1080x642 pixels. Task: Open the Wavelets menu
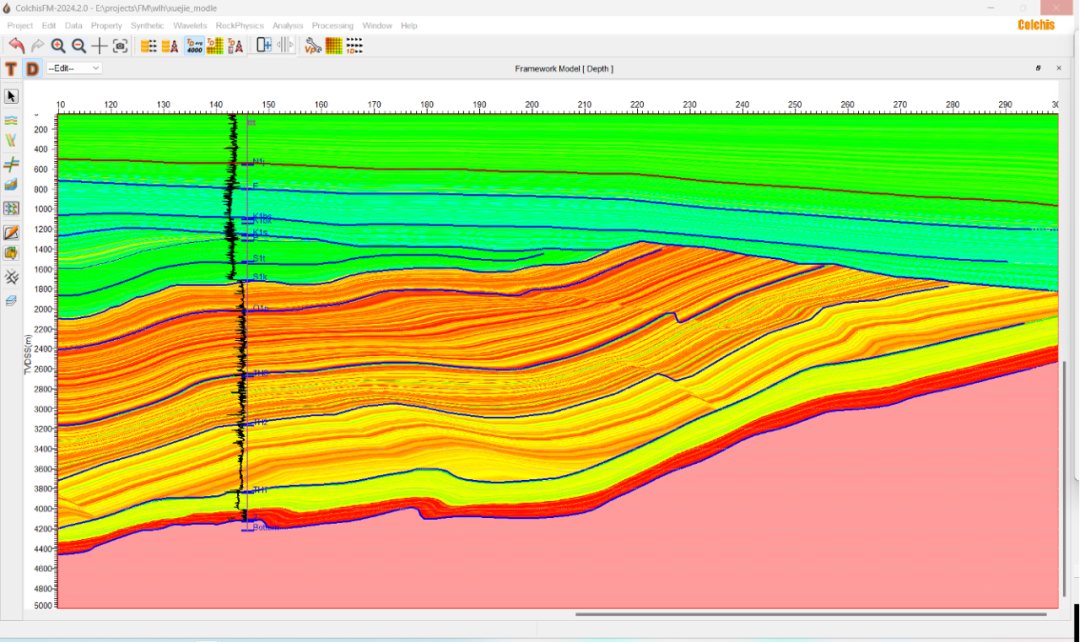click(190, 25)
